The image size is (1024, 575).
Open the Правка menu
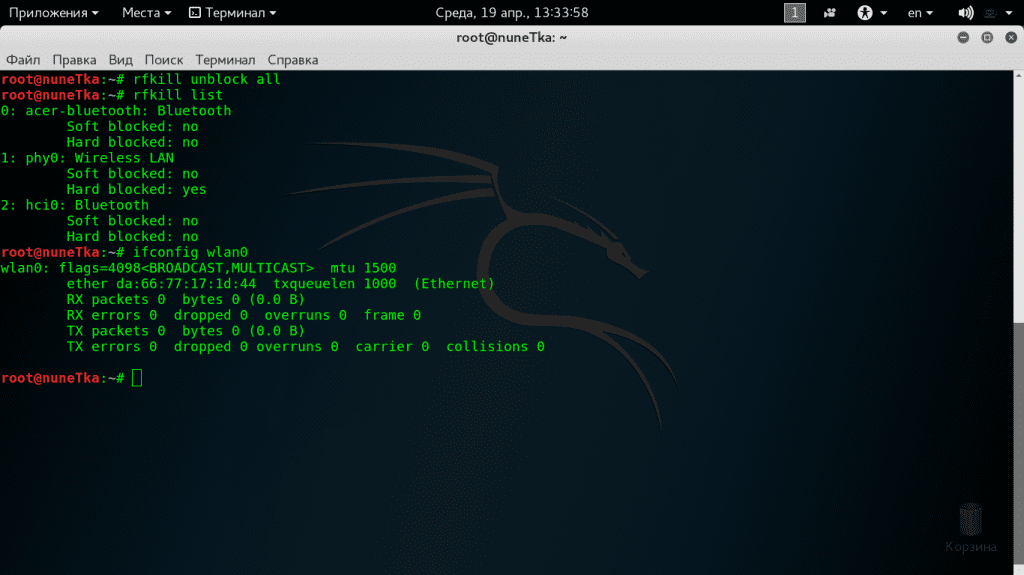(x=74, y=60)
